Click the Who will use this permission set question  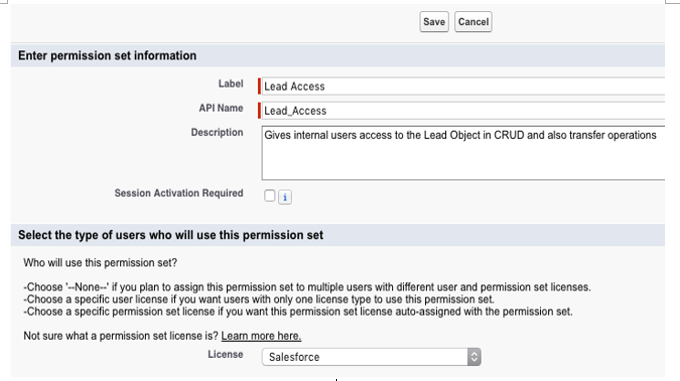pos(100,263)
